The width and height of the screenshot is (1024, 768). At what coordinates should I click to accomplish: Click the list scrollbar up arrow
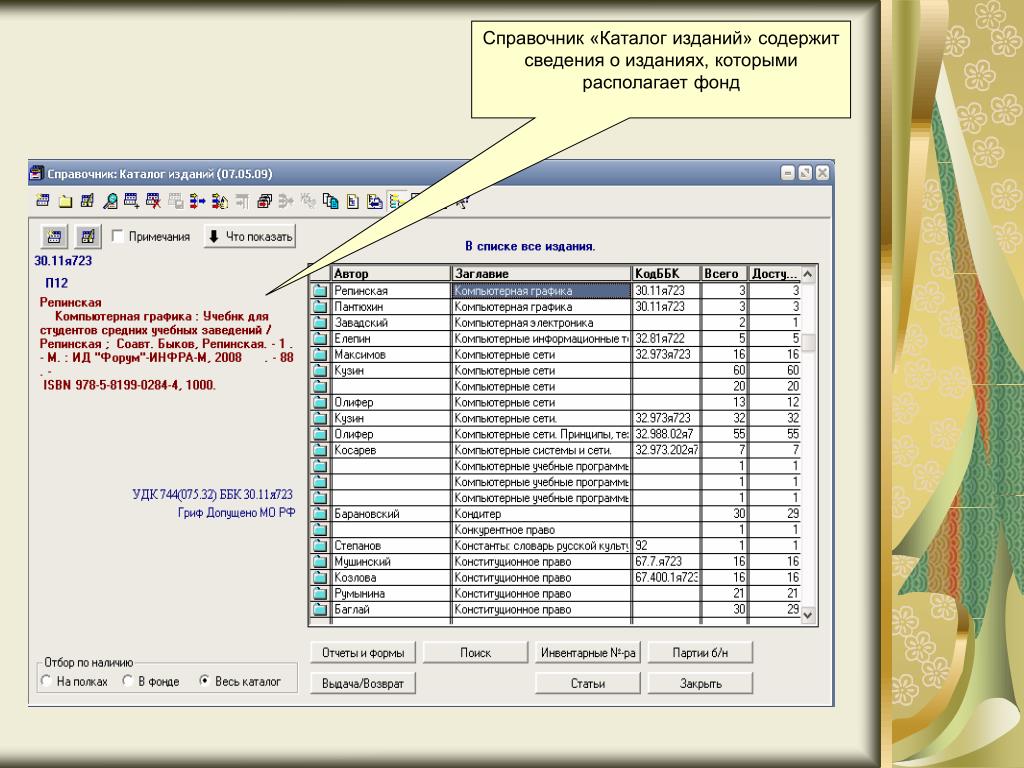[808, 274]
